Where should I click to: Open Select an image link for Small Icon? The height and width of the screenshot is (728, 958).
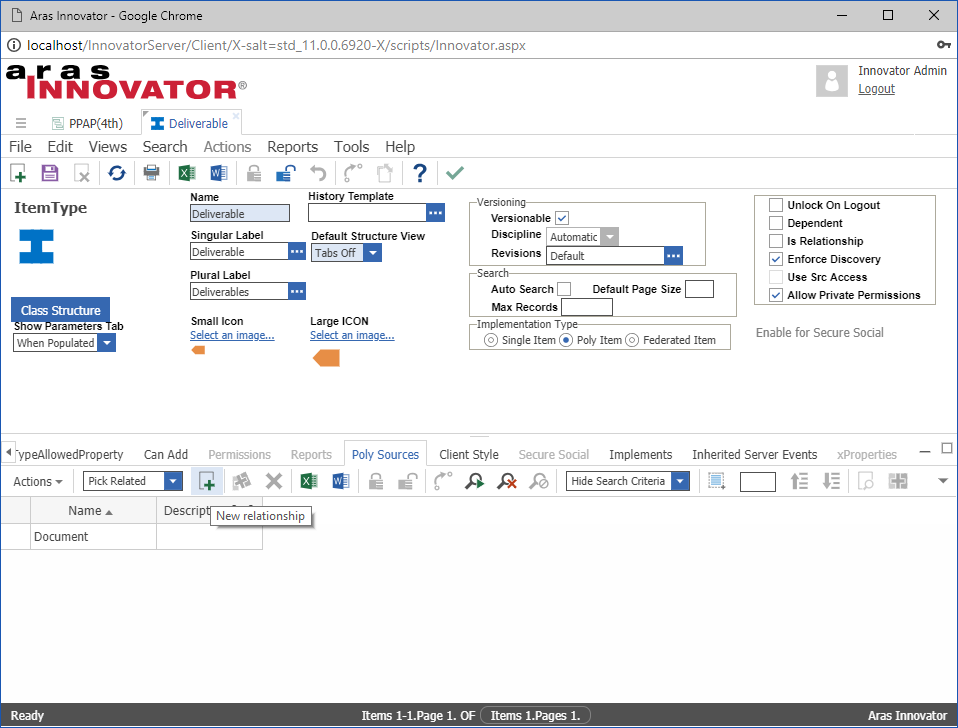coord(232,335)
